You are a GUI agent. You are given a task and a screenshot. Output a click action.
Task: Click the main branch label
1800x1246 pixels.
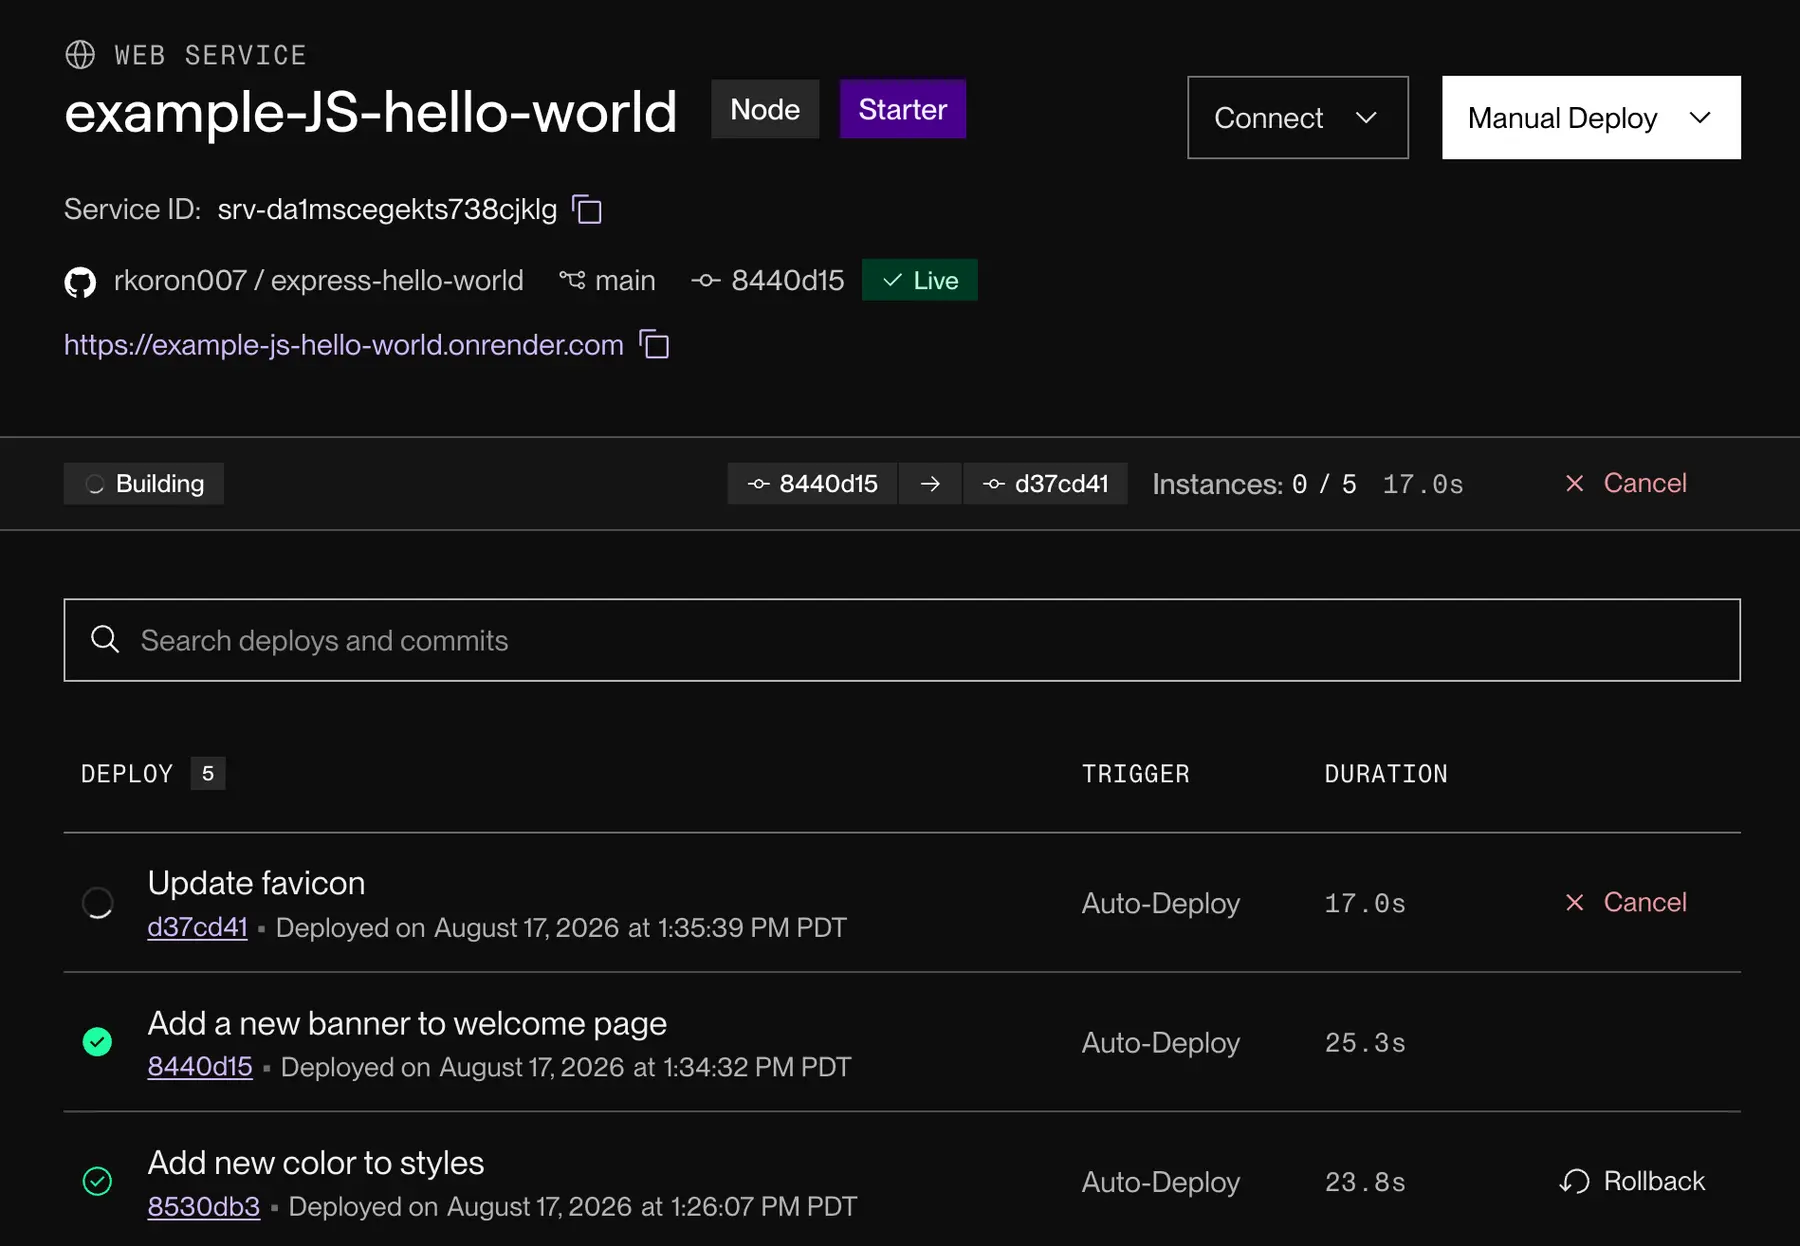[x=625, y=281]
